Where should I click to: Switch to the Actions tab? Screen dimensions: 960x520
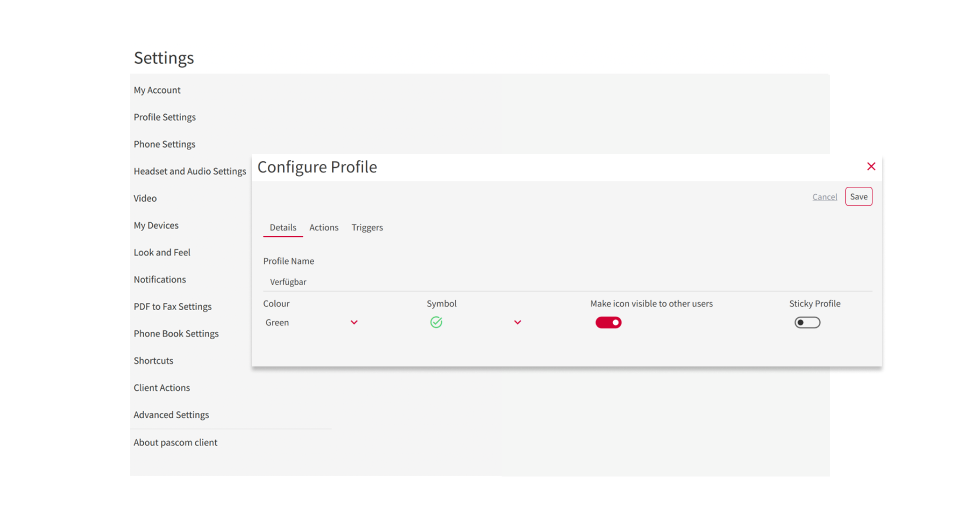coord(324,227)
